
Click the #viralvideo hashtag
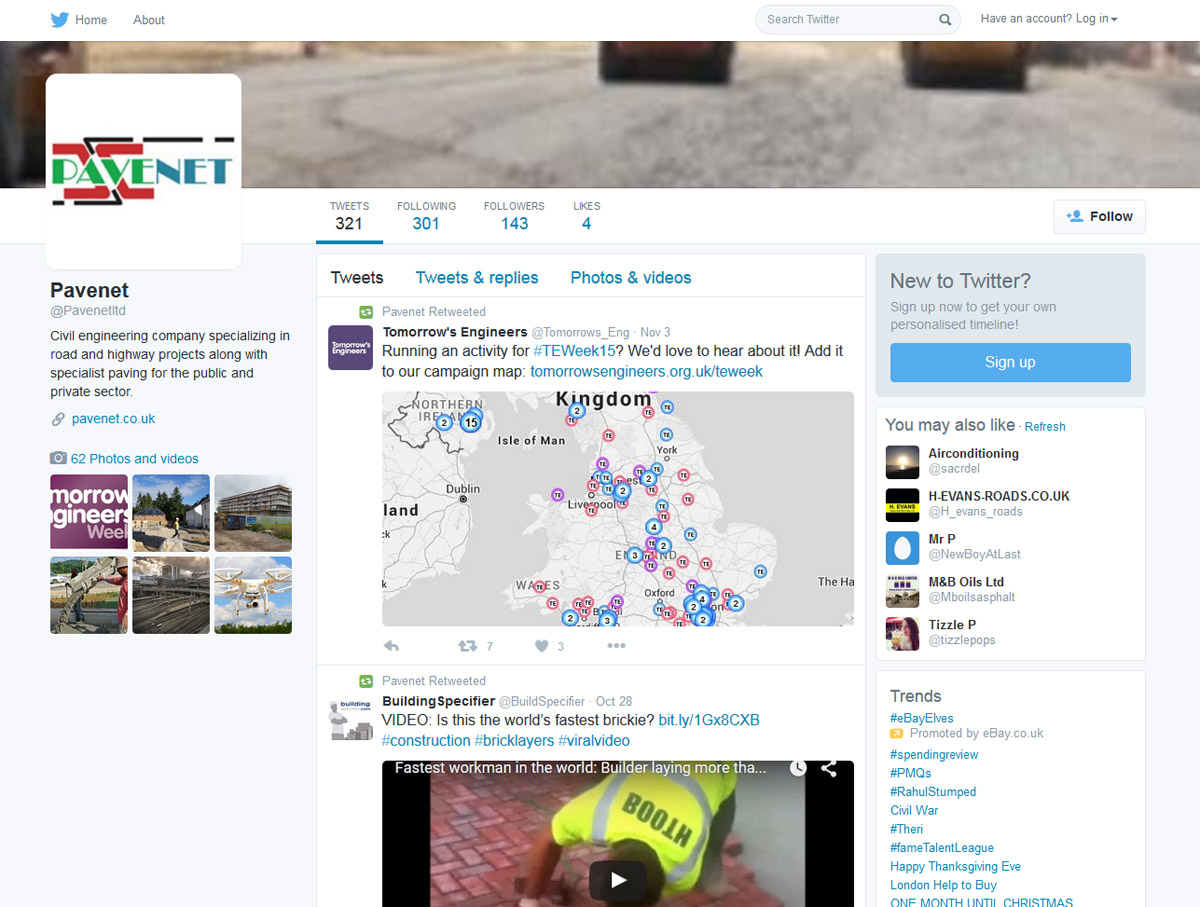tap(594, 741)
